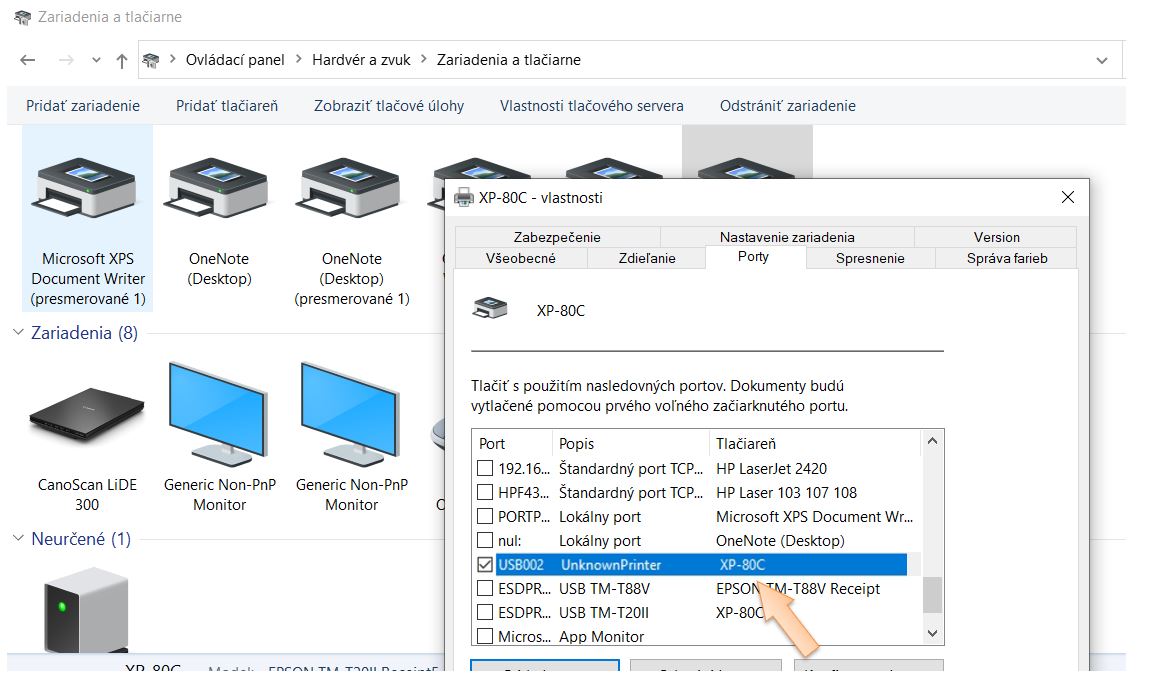
Task: Click Vlastnosti tlačového servera
Action: click(x=591, y=106)
